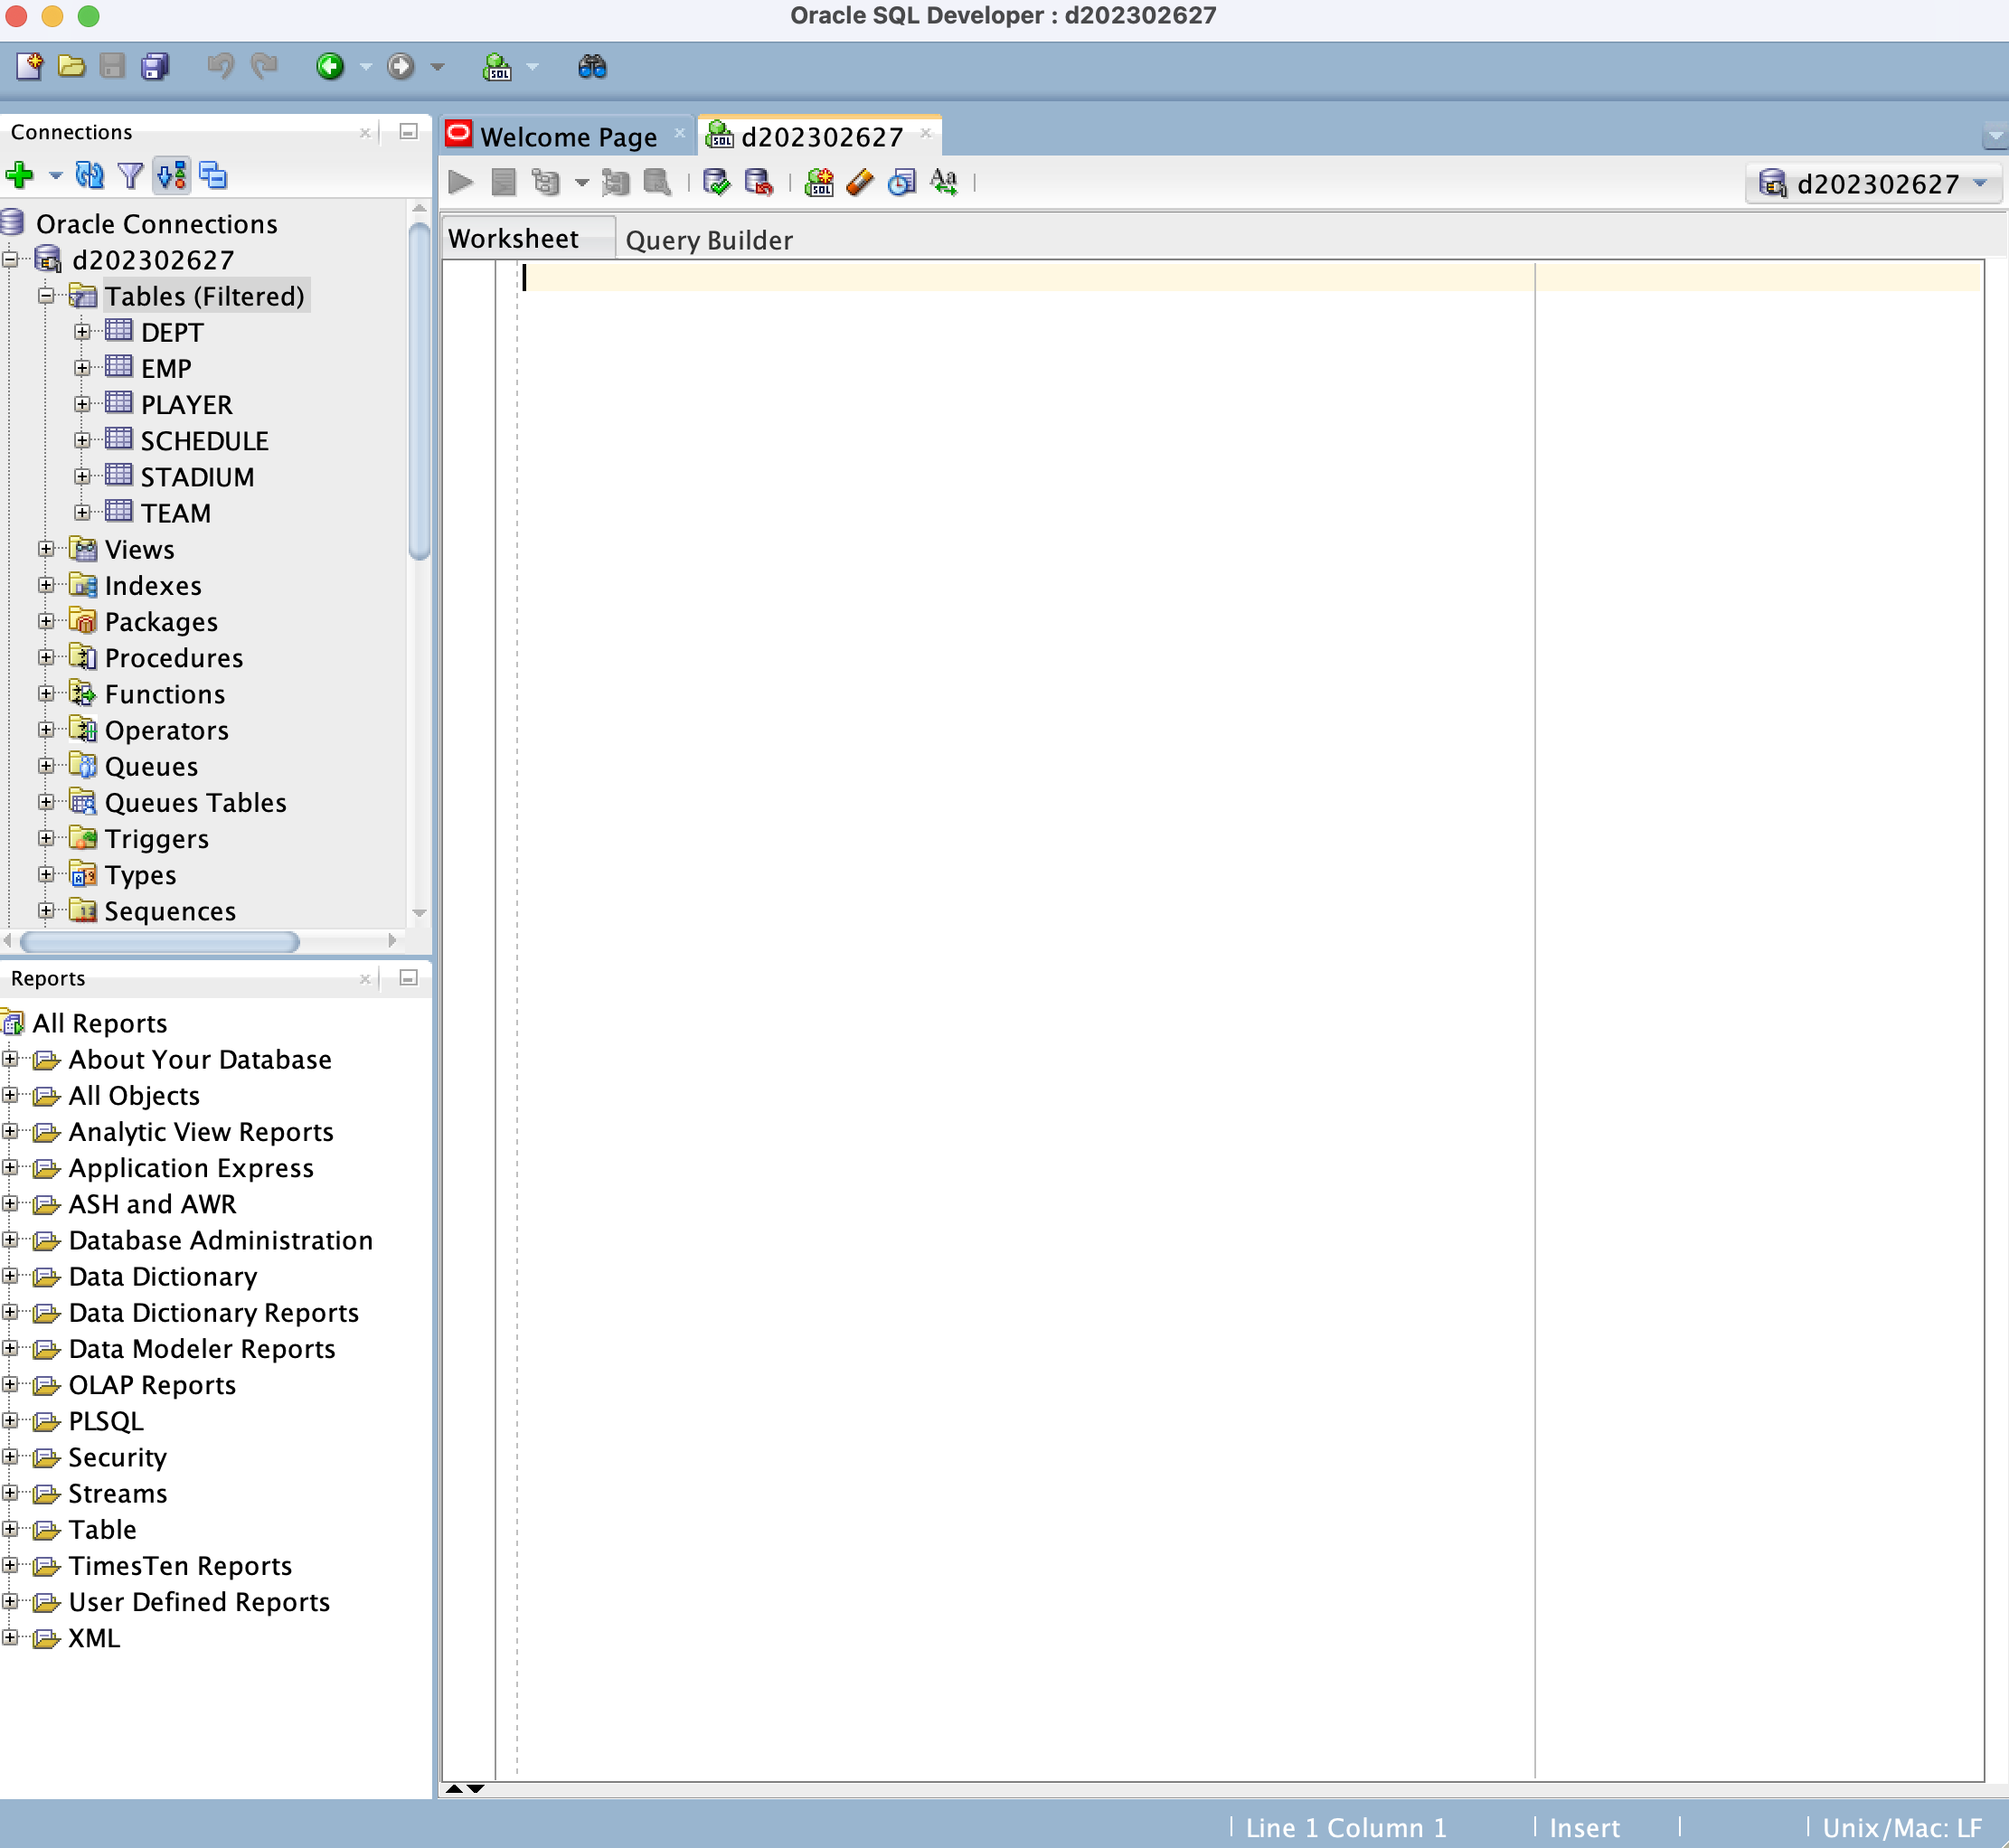The image size is (2009, 1848).
Task: Click the Run Script icon
Action: pyautogui.click(x=504, y=182)
